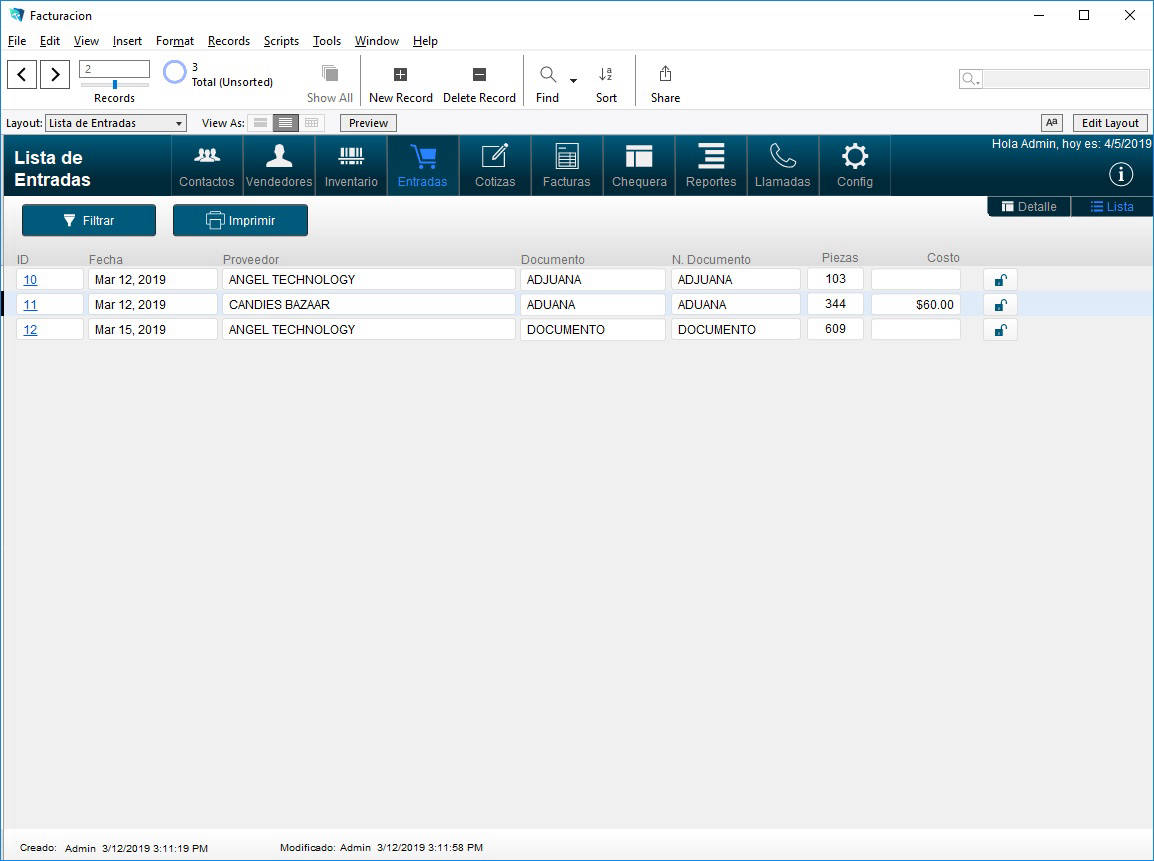Open the Cotizas section
This screenshot has height=861, width=1154.
495,166
